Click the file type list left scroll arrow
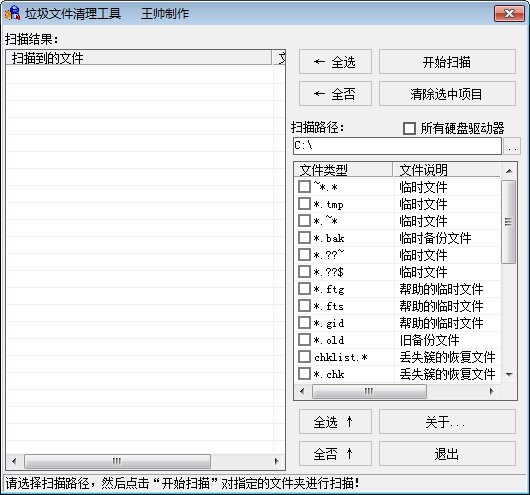Image resolution: width=530 pixels, height=495 pixels. [x=303, y=392]
